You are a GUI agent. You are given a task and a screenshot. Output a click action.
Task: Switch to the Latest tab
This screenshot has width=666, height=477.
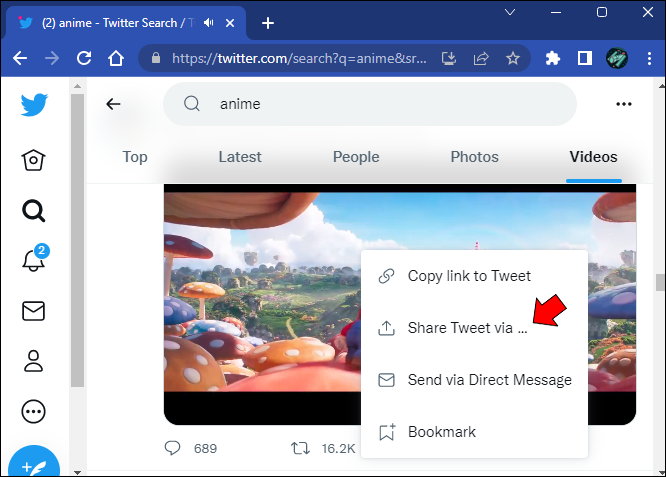pos(240,157)
